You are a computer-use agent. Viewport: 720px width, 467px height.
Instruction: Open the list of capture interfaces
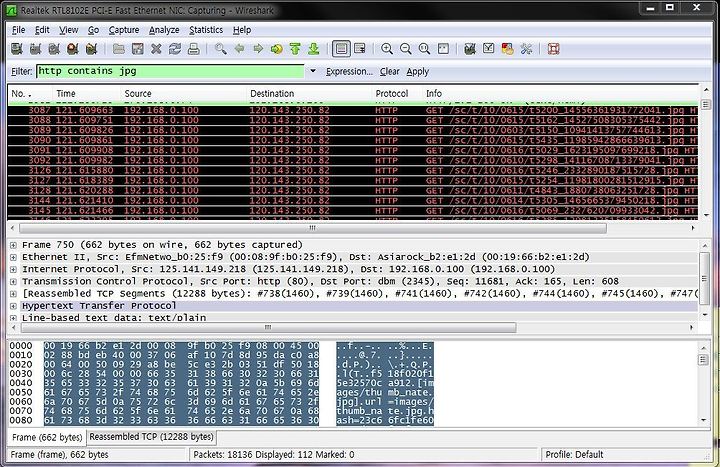pyautogui.click(x=17, y=49)
